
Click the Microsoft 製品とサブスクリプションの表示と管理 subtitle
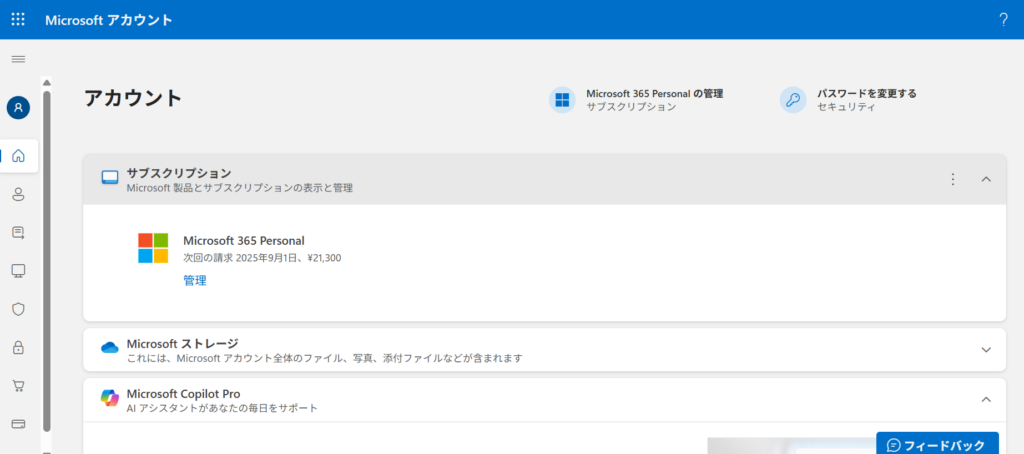click(x=240, y=188)
